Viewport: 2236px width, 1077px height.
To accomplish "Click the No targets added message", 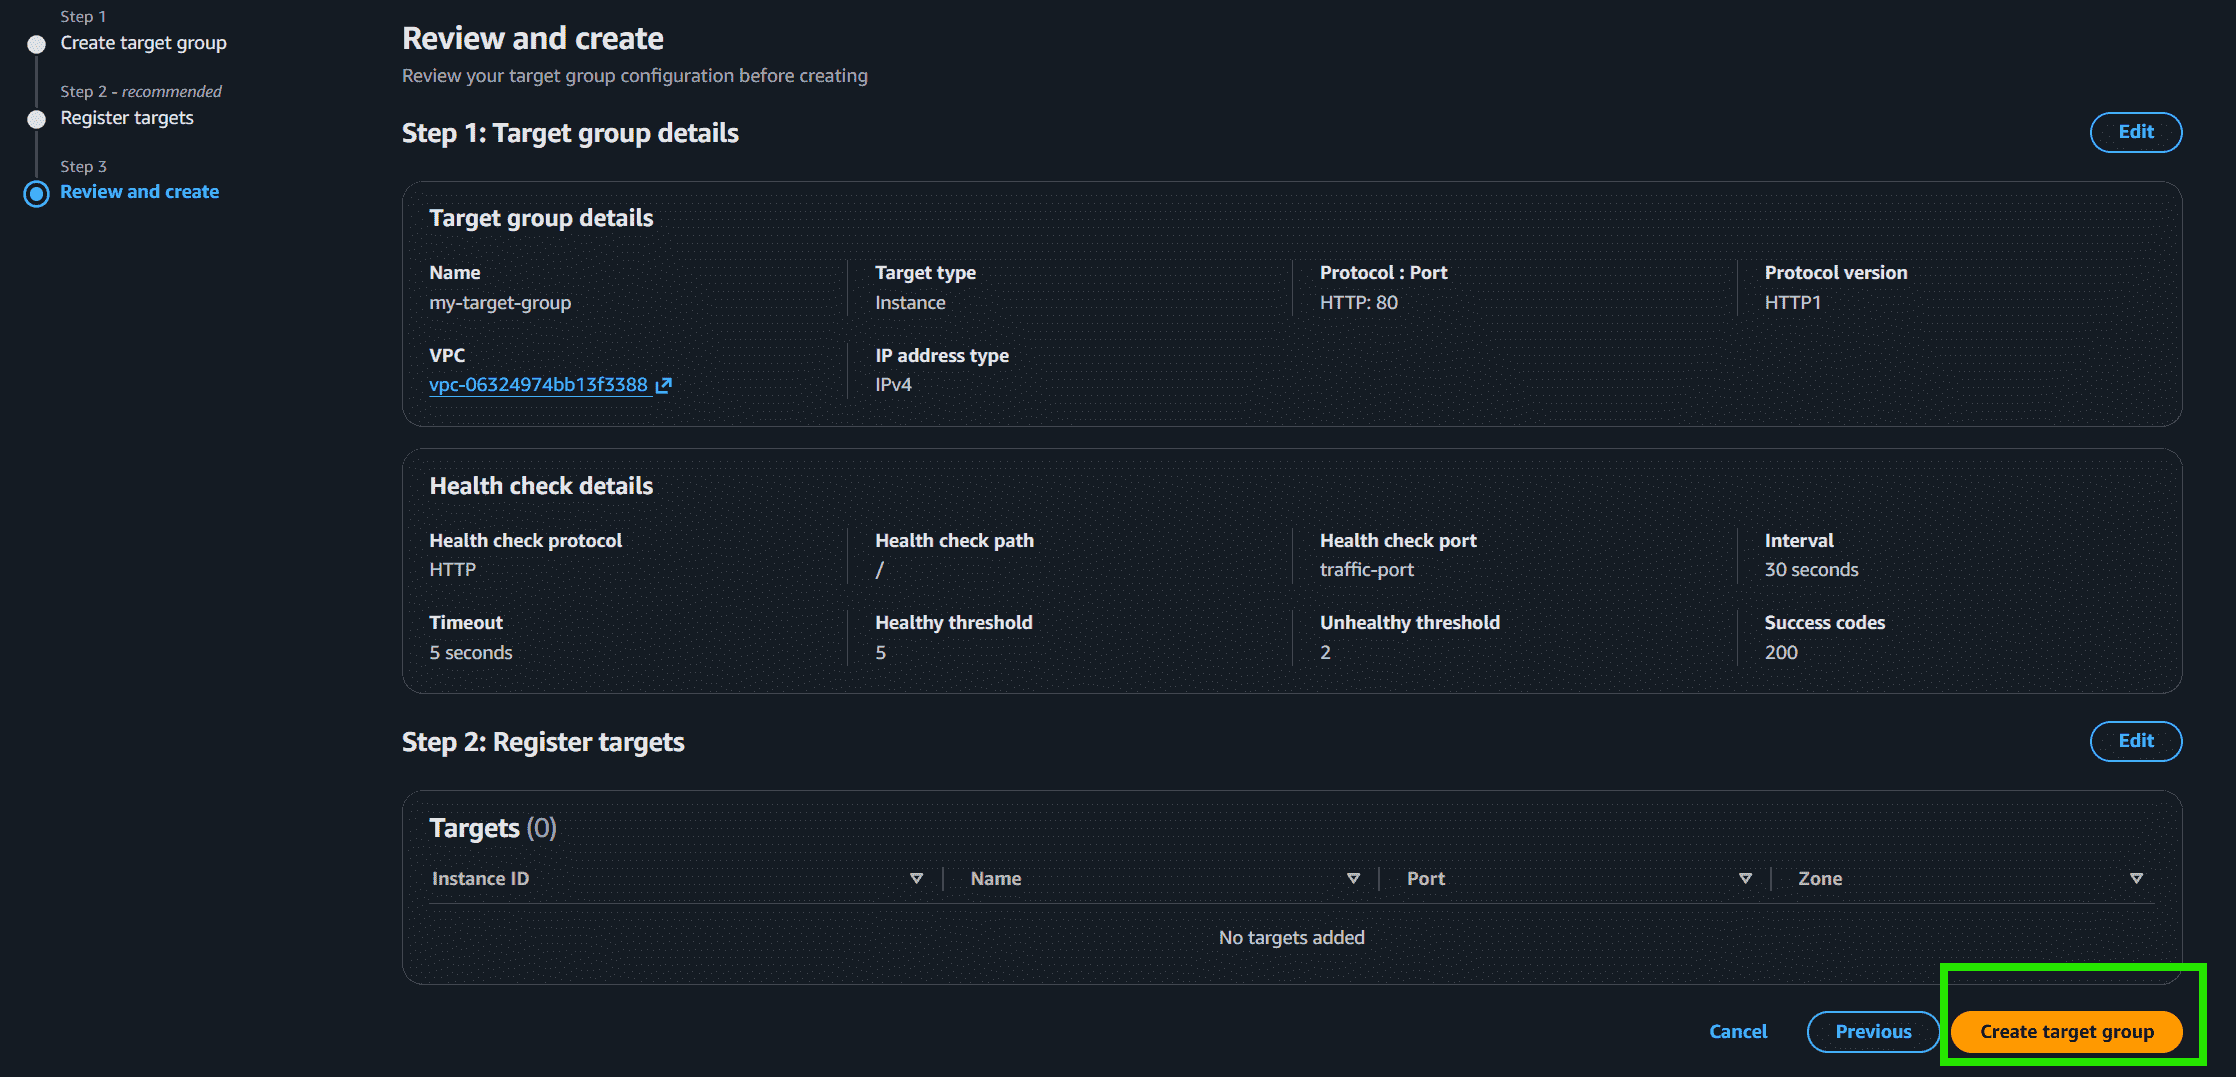I will [1292, 938].
